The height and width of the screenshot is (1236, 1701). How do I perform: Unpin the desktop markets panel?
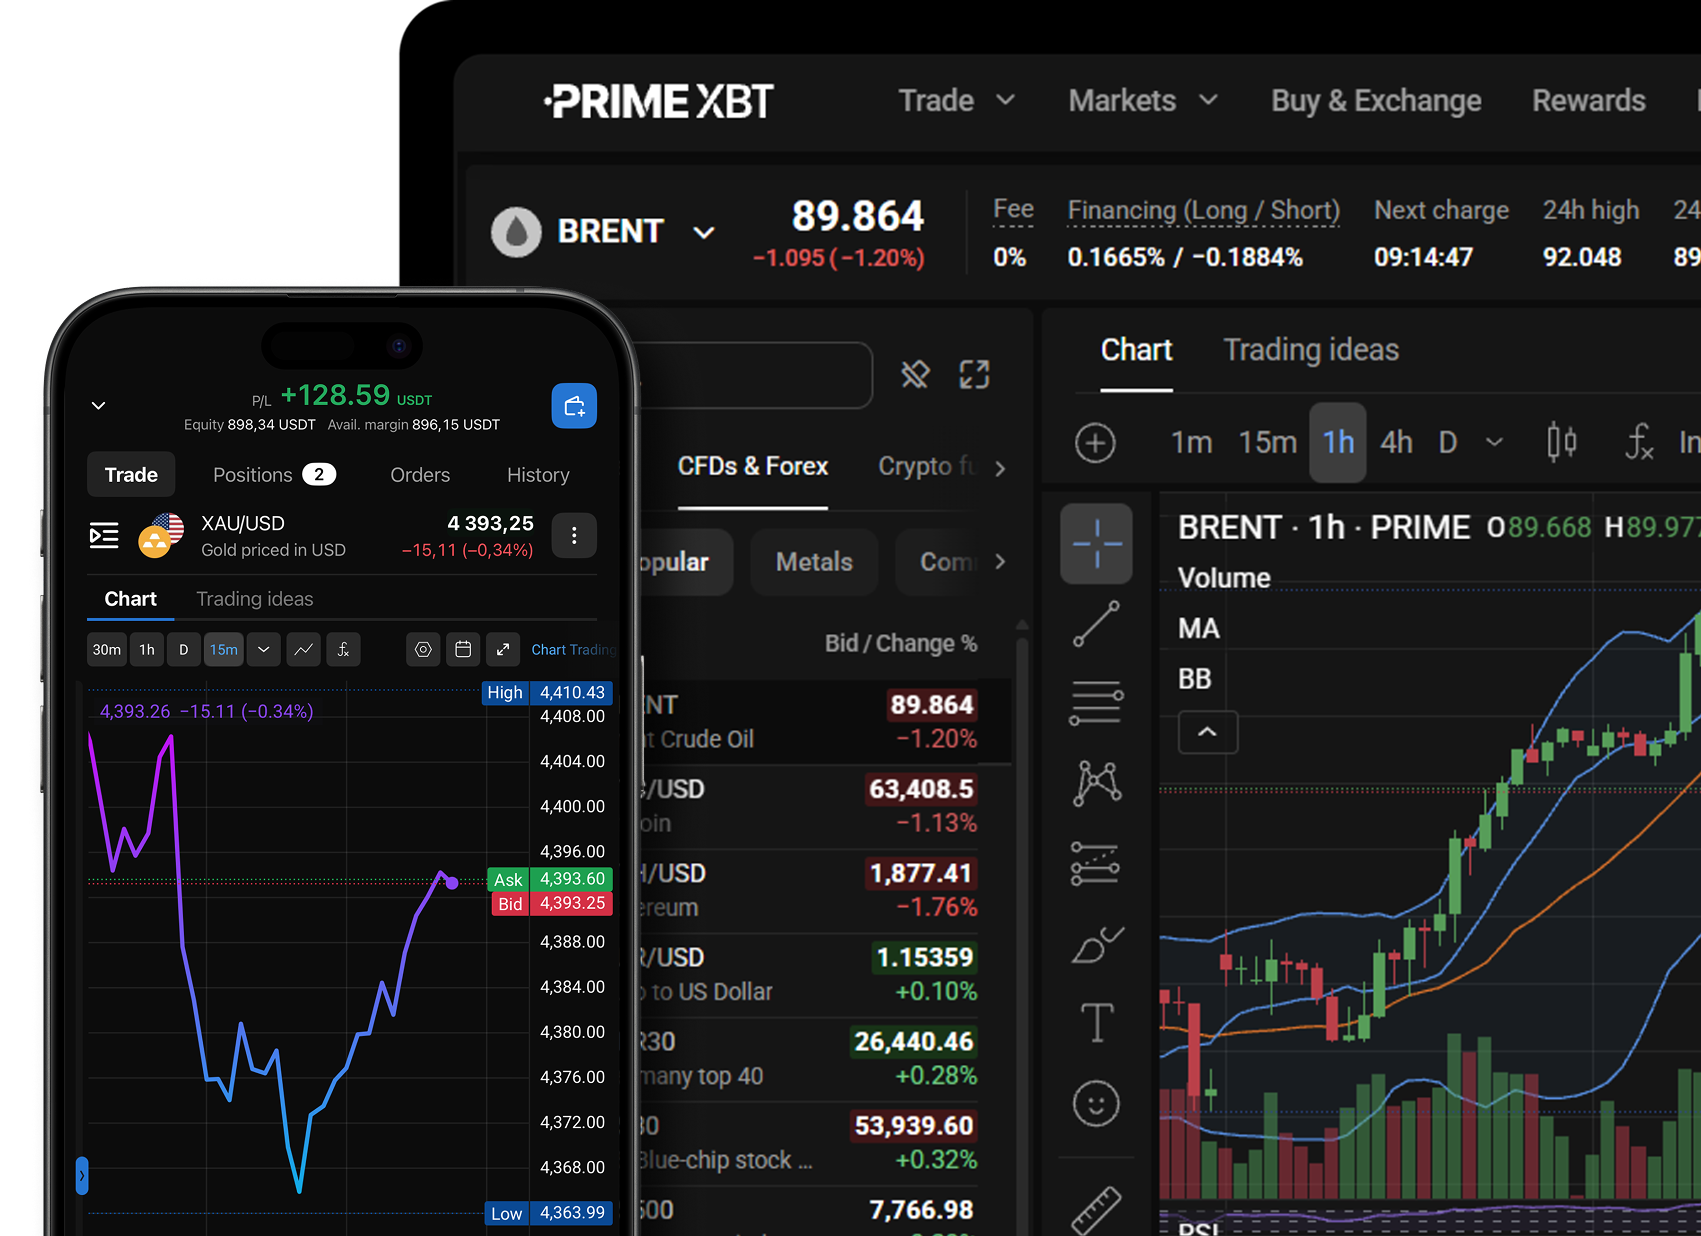click(x=915, y=375)
